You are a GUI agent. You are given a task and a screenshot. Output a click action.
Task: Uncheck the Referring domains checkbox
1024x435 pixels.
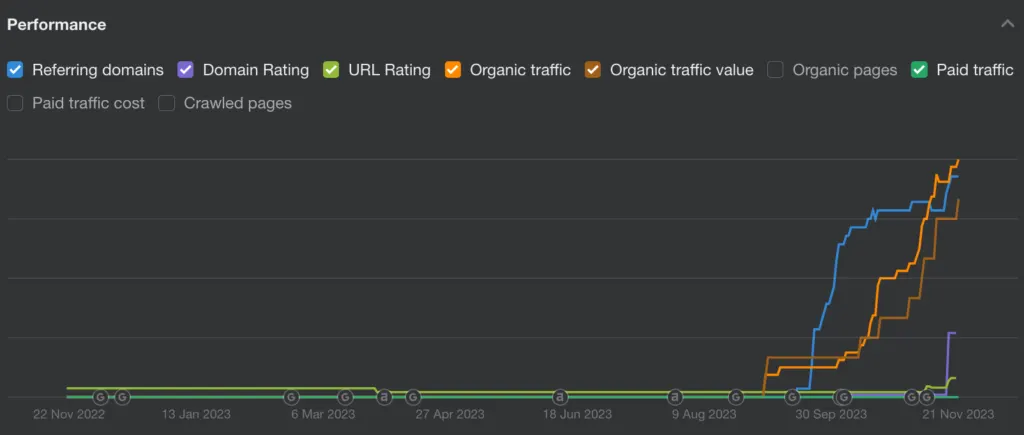[x=15, y=70]
